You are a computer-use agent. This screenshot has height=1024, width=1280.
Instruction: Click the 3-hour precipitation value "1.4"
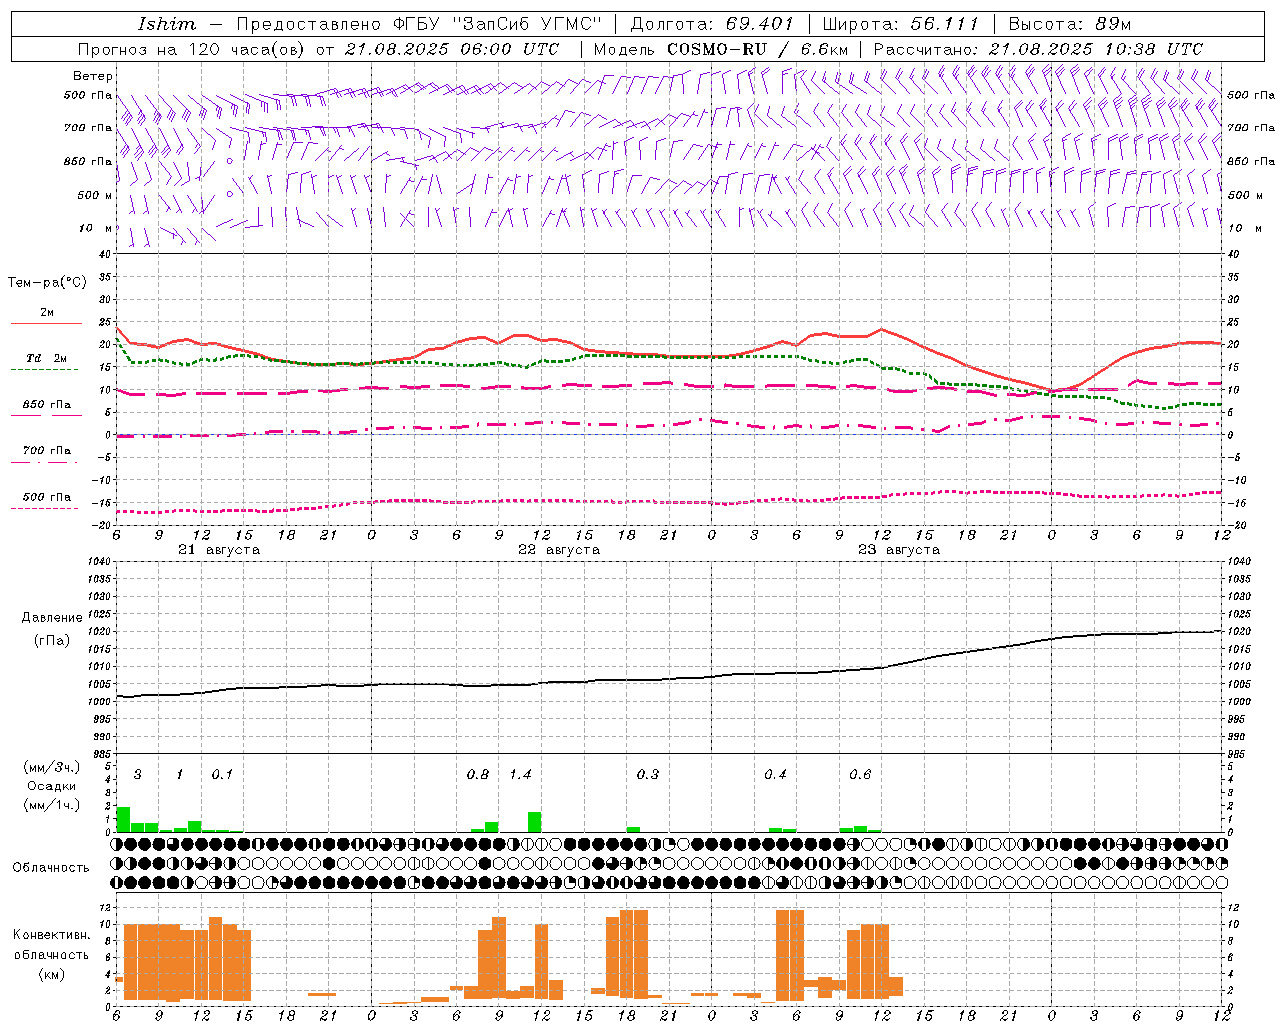[521, 775]
